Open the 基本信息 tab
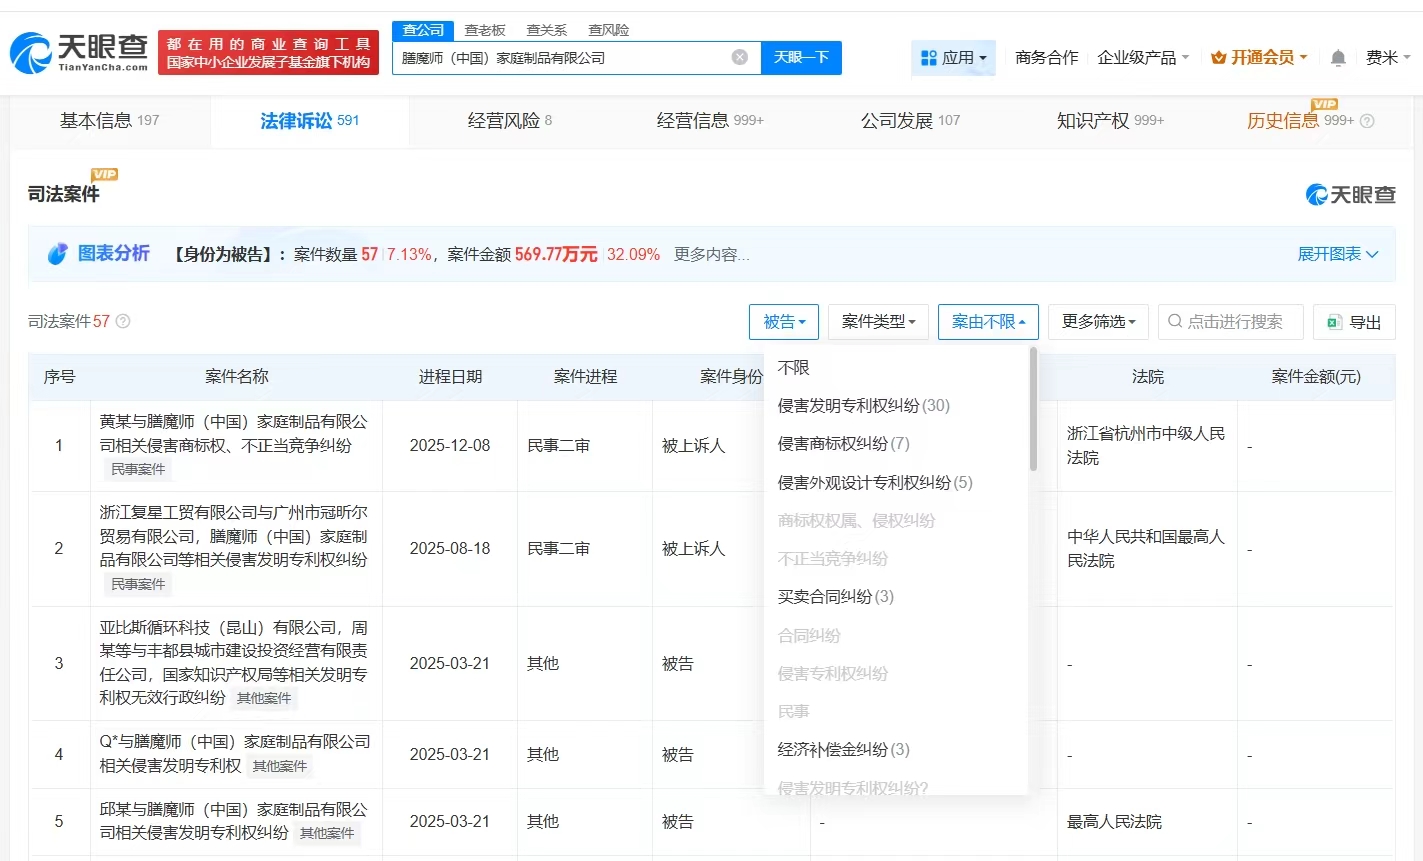1423x861 pixels. tap(110, 121)
